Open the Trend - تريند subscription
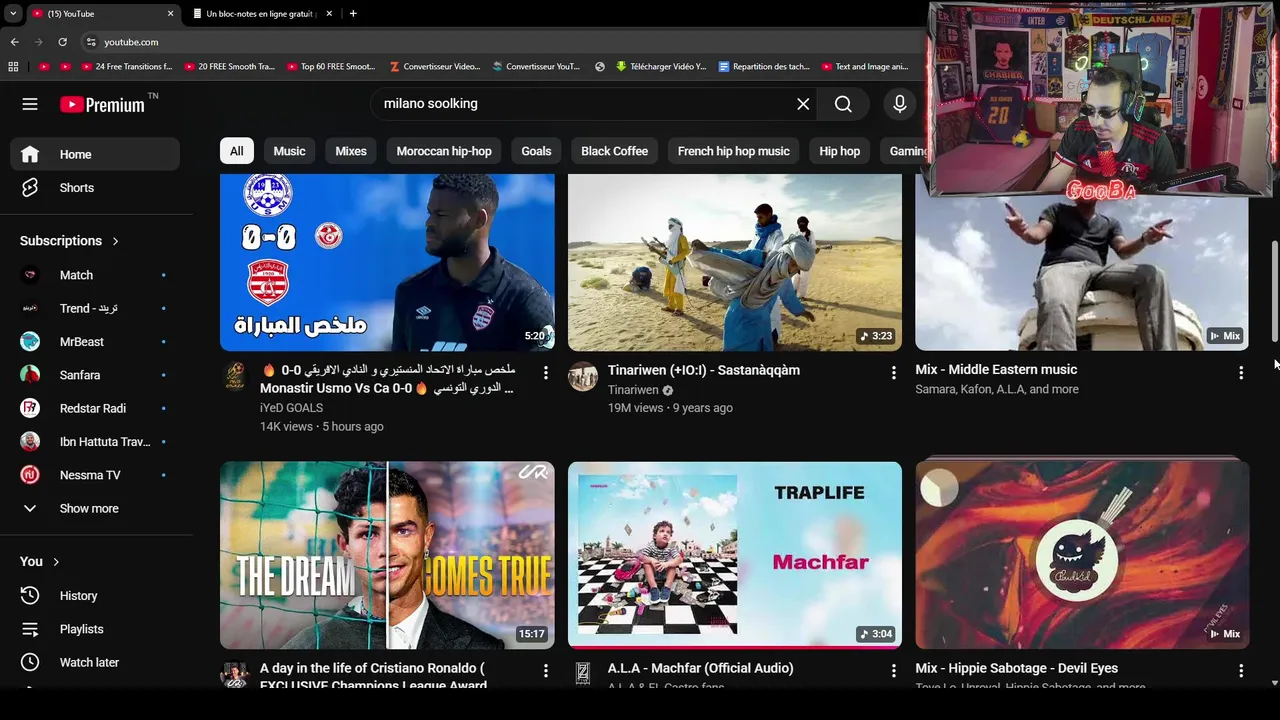 point(95,308)
